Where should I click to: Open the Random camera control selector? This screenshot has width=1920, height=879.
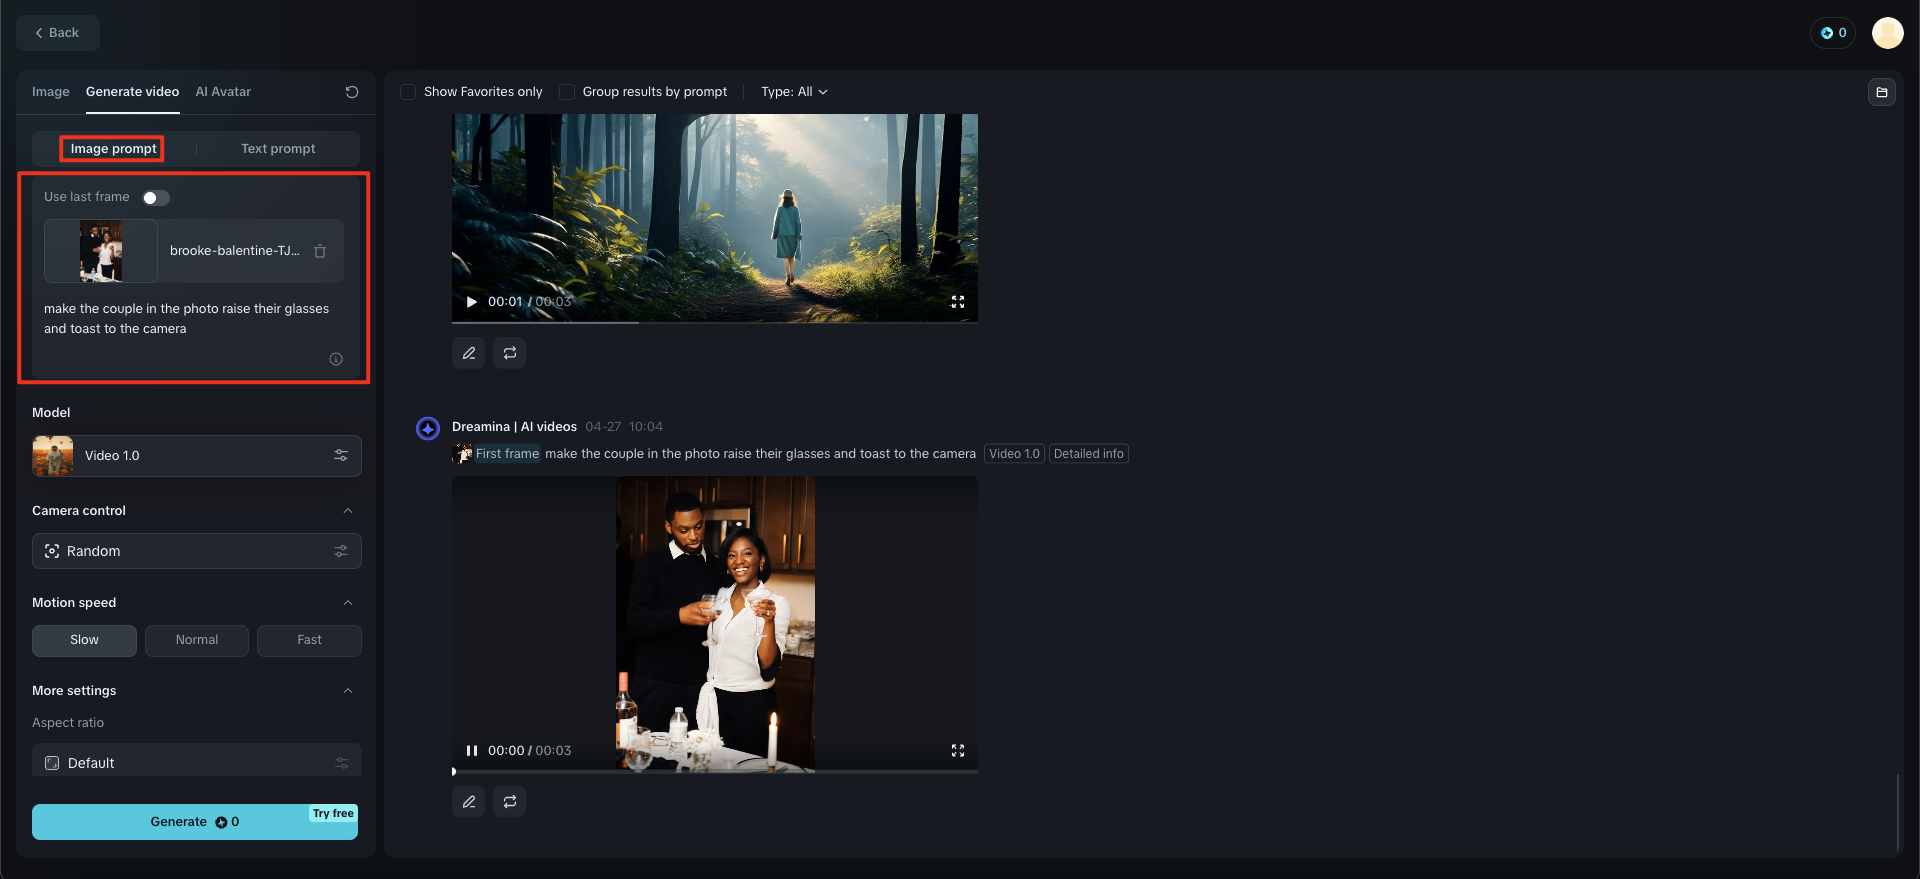[x=197, y=551]
